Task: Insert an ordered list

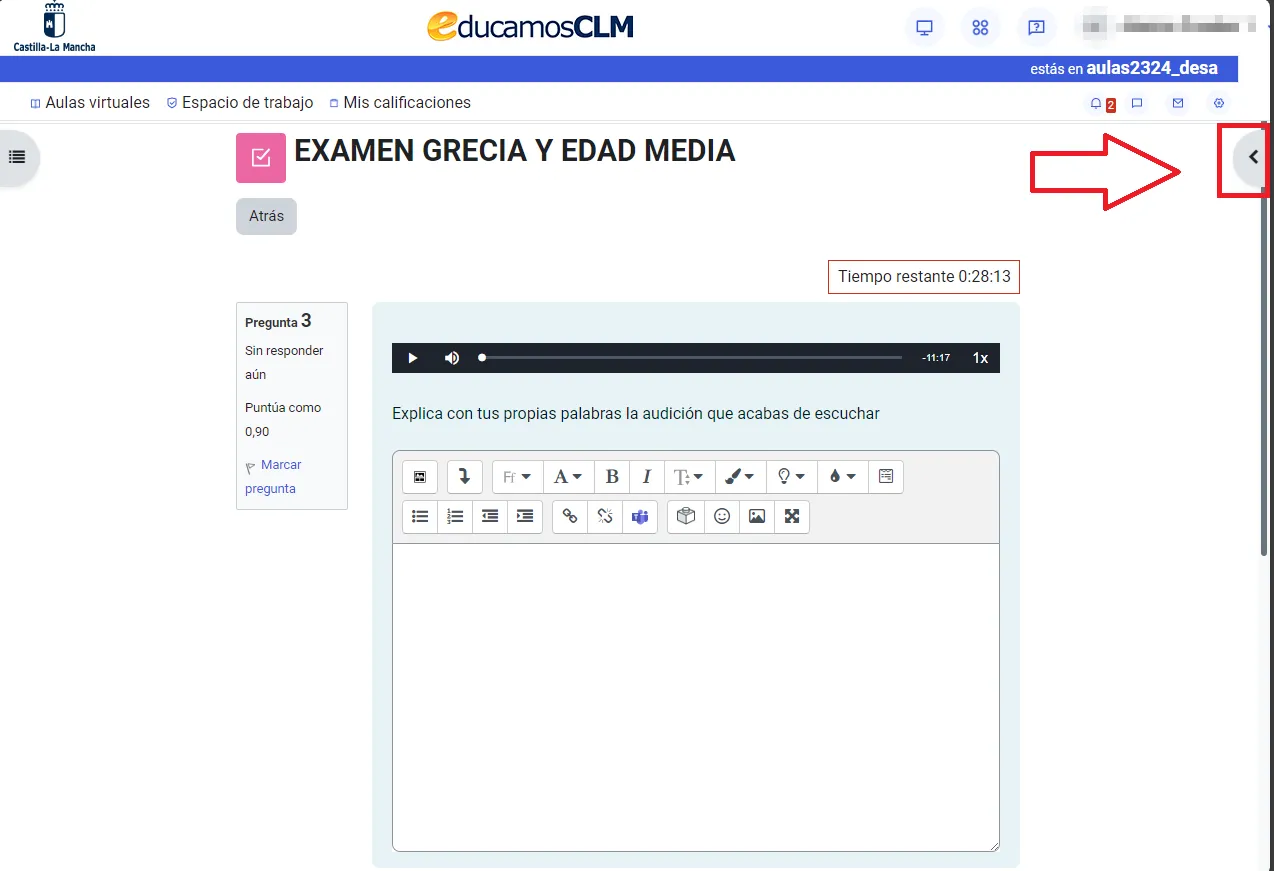Action: pos(454,516)
